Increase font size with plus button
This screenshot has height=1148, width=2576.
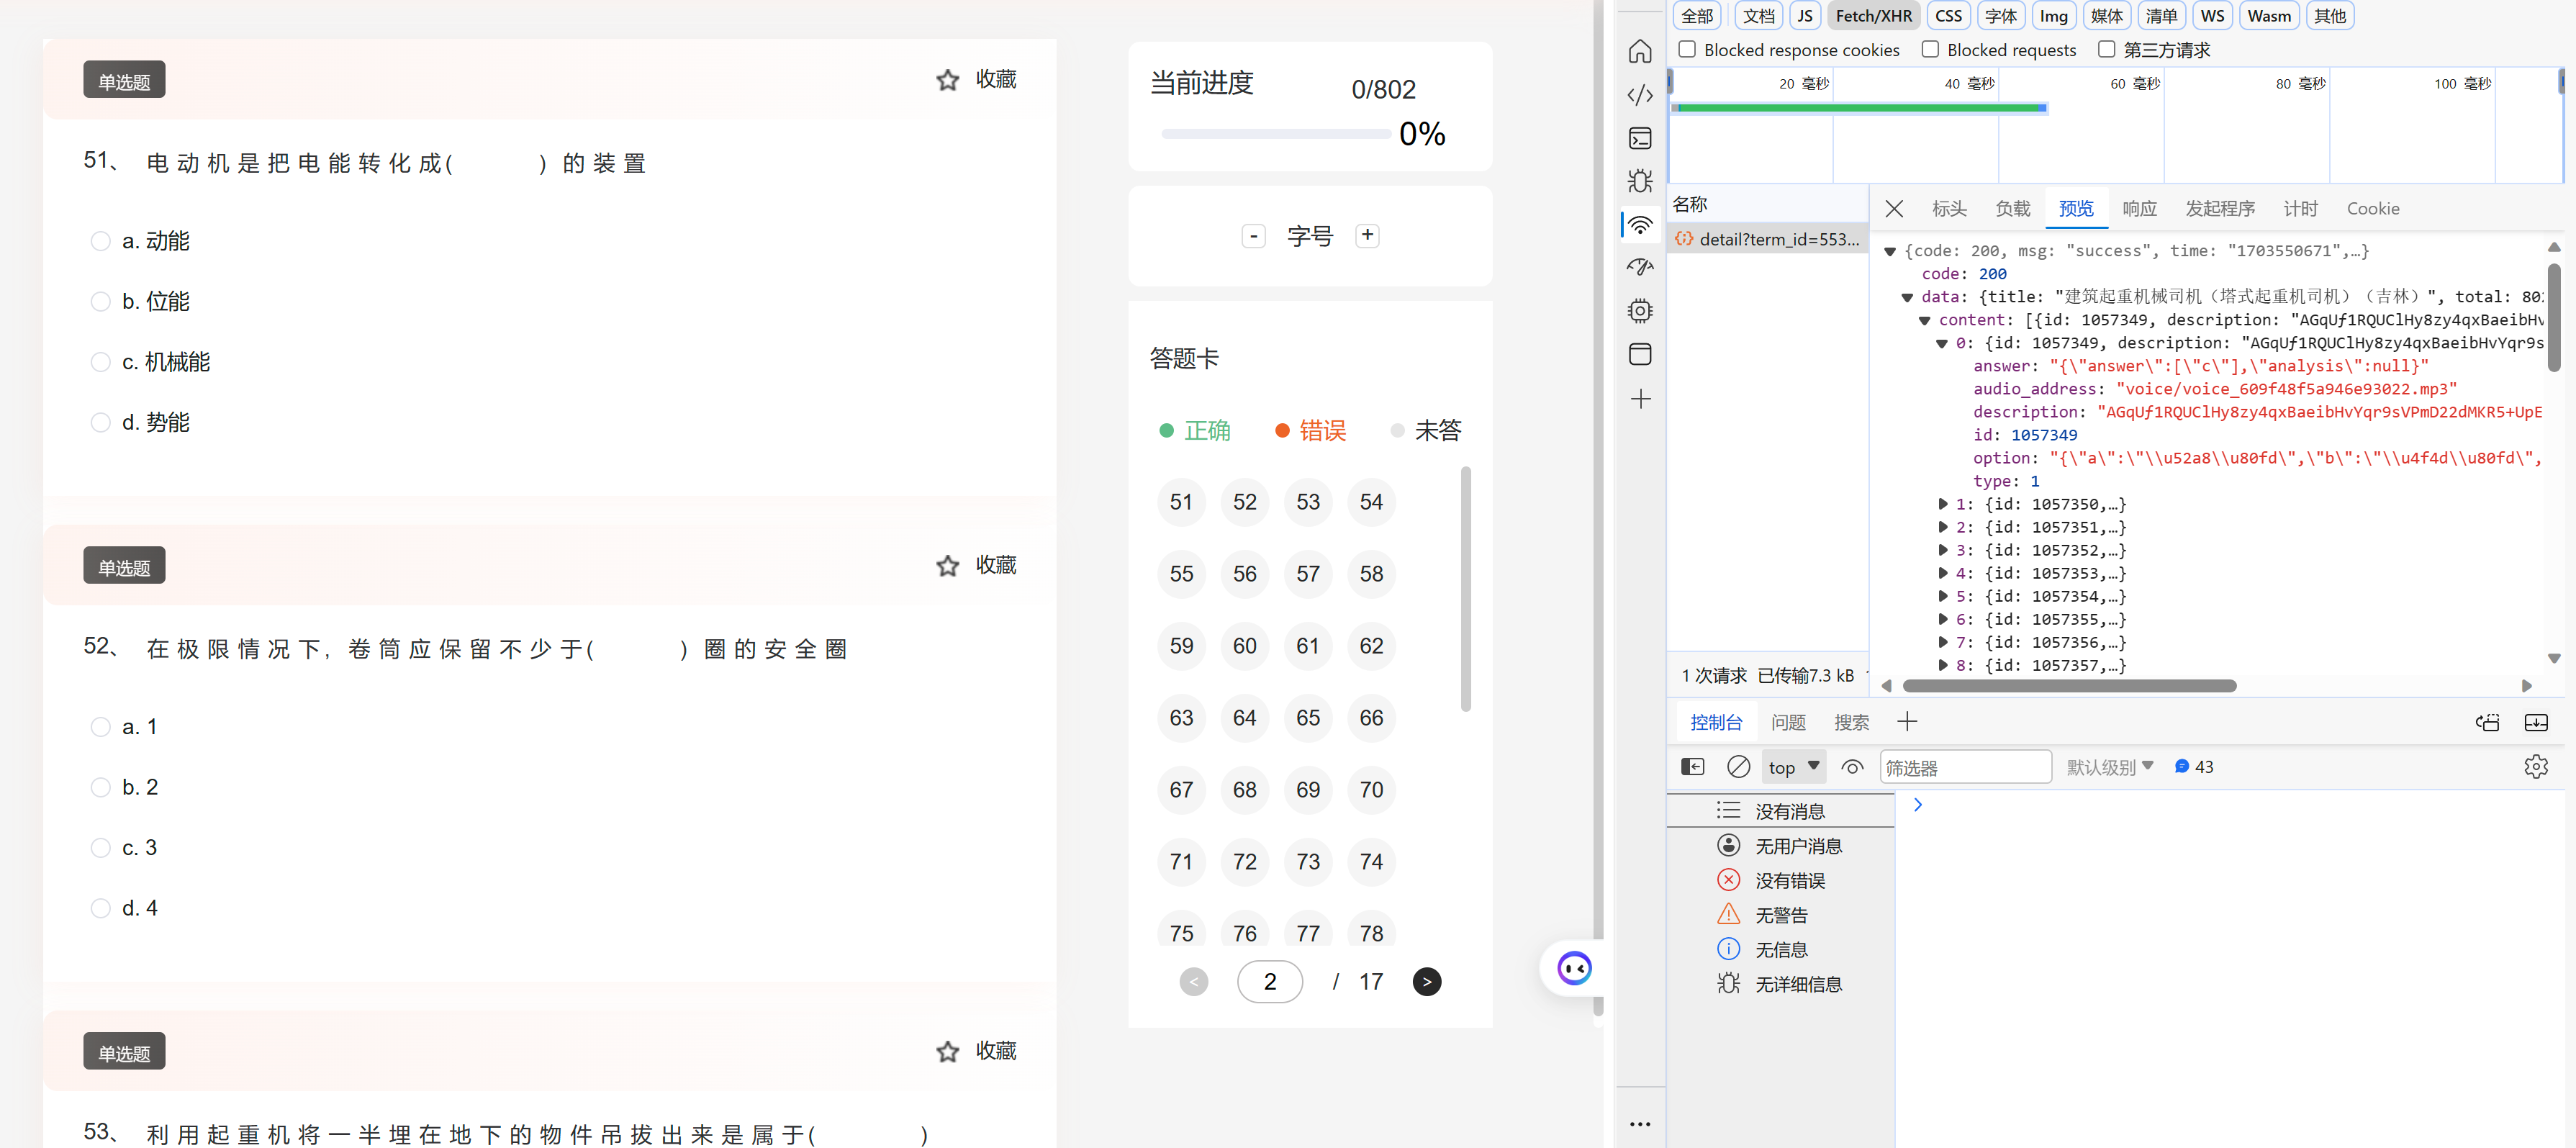point(1367,235)
